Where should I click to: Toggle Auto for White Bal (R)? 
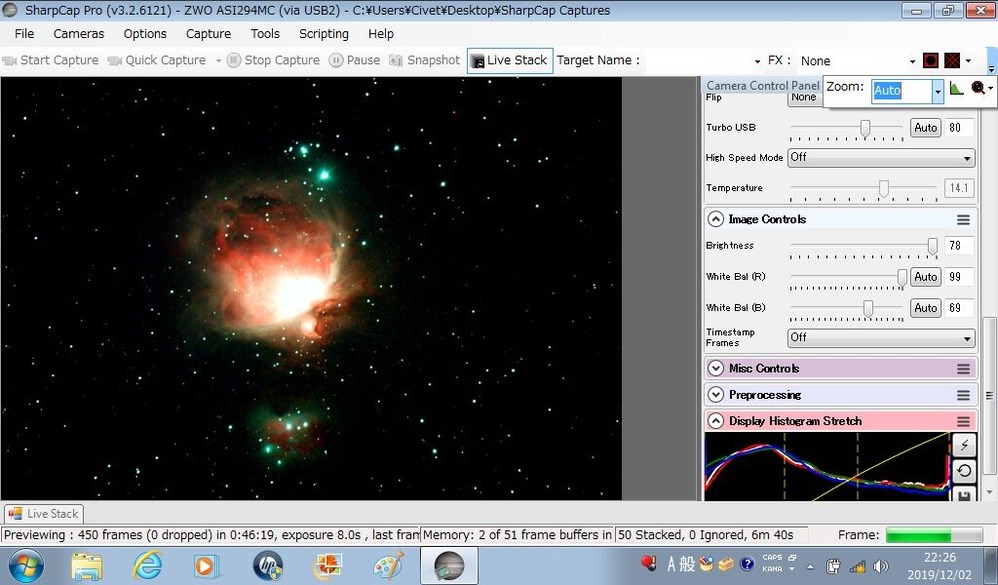coord(925,277)
